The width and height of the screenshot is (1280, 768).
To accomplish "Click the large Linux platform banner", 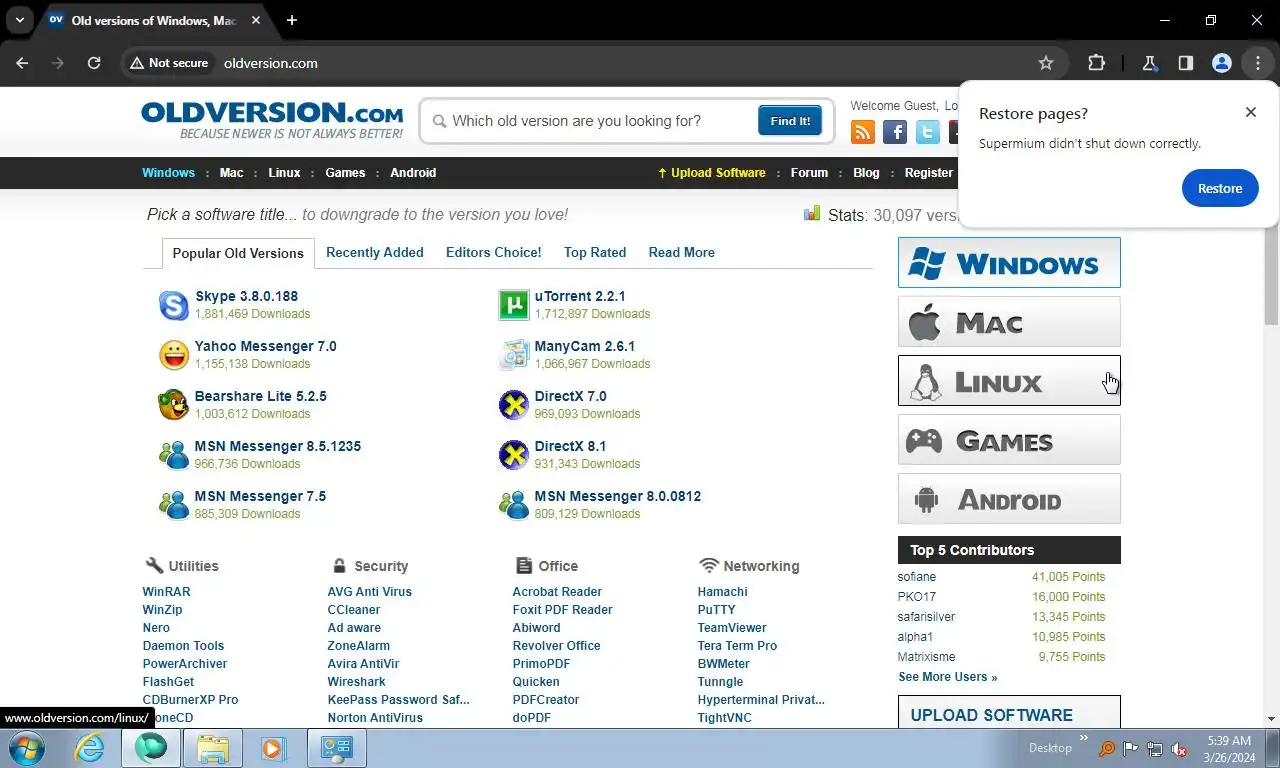I will [1009, 381].
